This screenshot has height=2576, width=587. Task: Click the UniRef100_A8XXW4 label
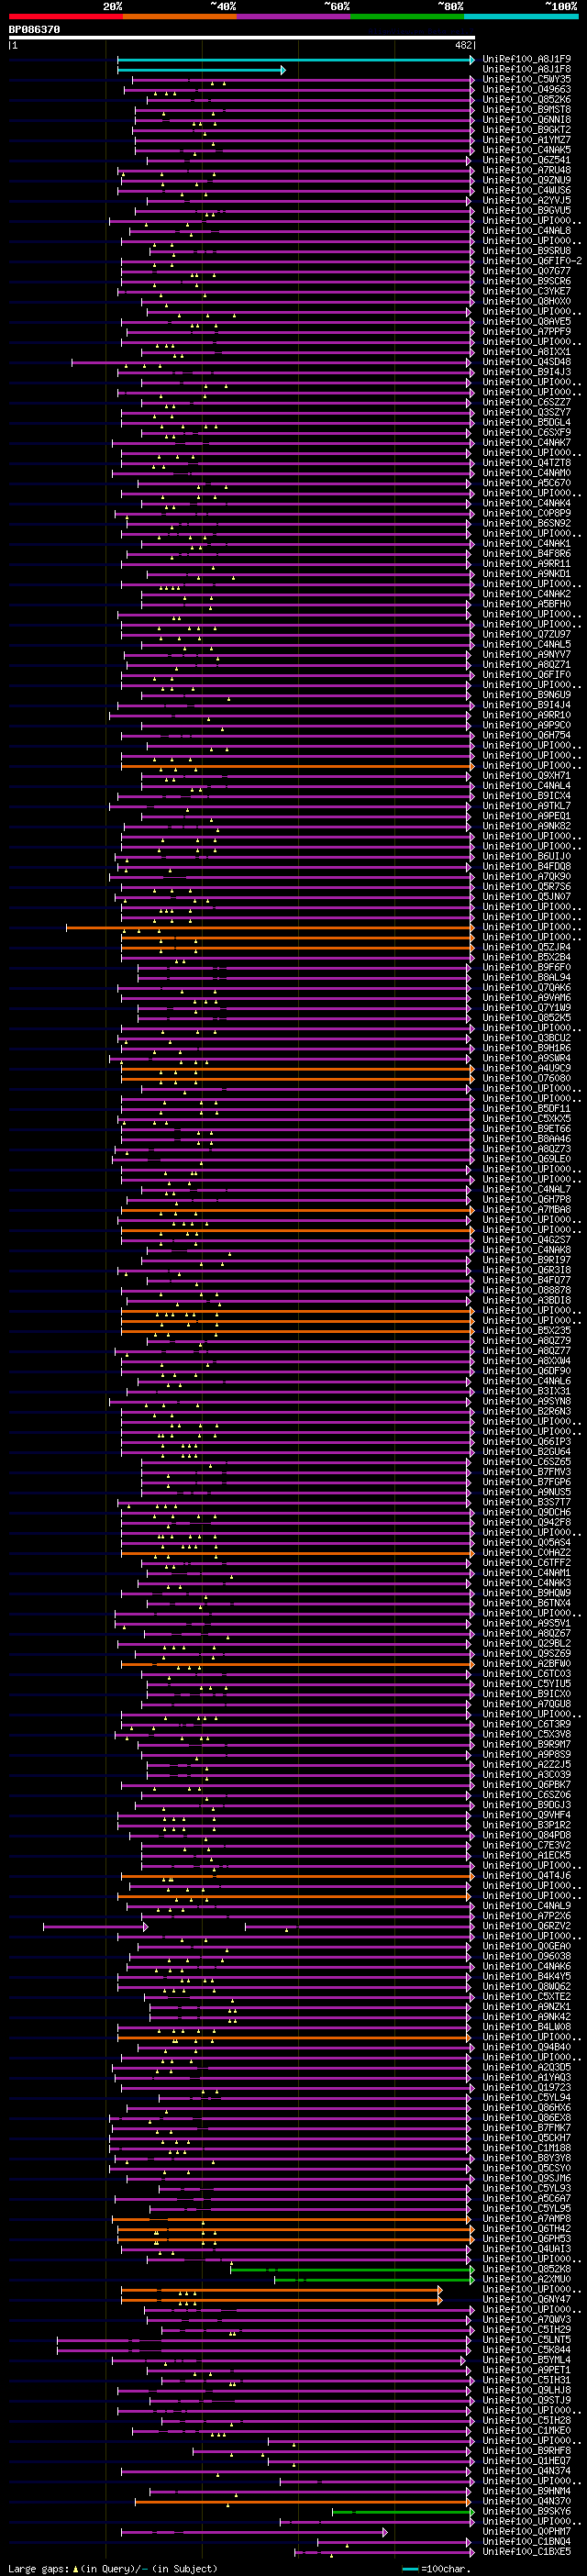coord(526,1360)
